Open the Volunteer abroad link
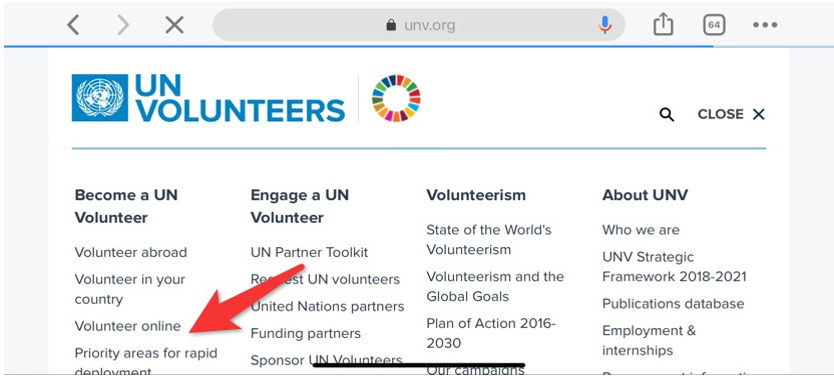This screenshot has height=380, width=834. pos(131,252)
